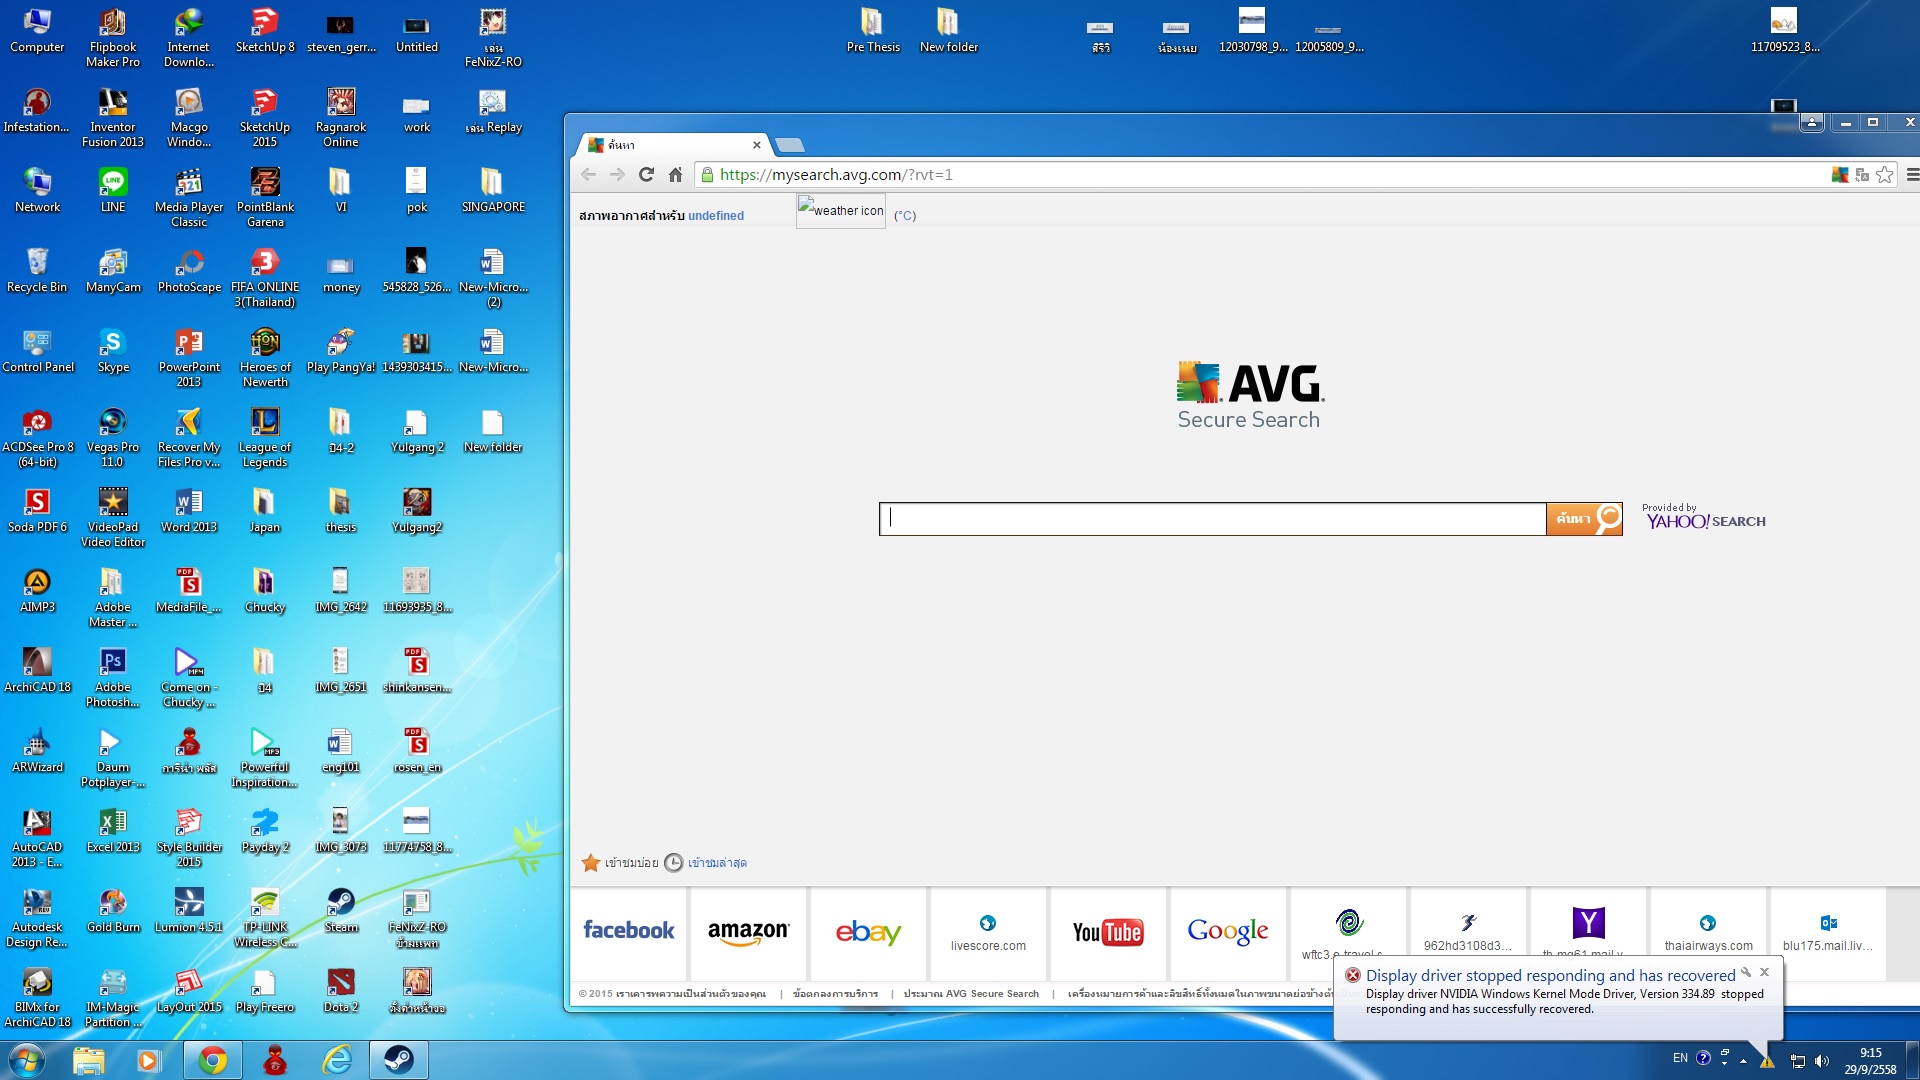The image size is (1920, 1080).
Task: Click the translate icon in address bar
Action: (x=1862, y=175)
